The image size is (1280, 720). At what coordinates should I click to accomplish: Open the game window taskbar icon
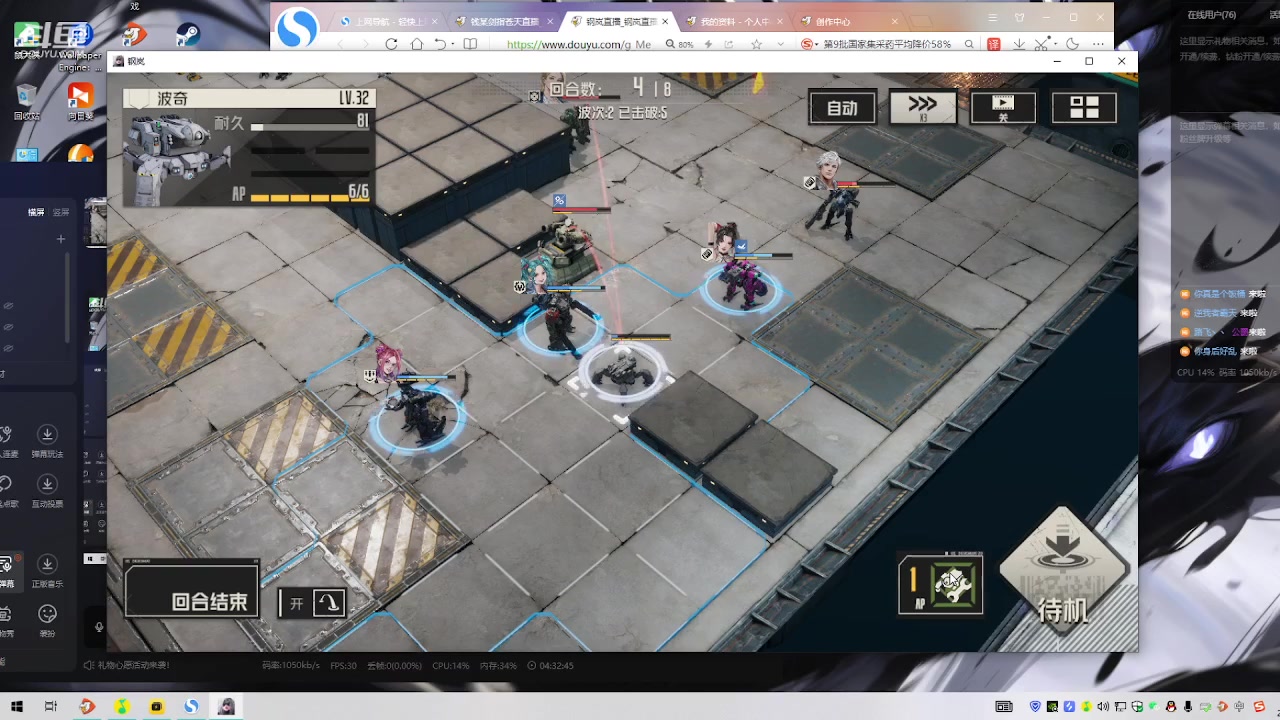point(227,707)
